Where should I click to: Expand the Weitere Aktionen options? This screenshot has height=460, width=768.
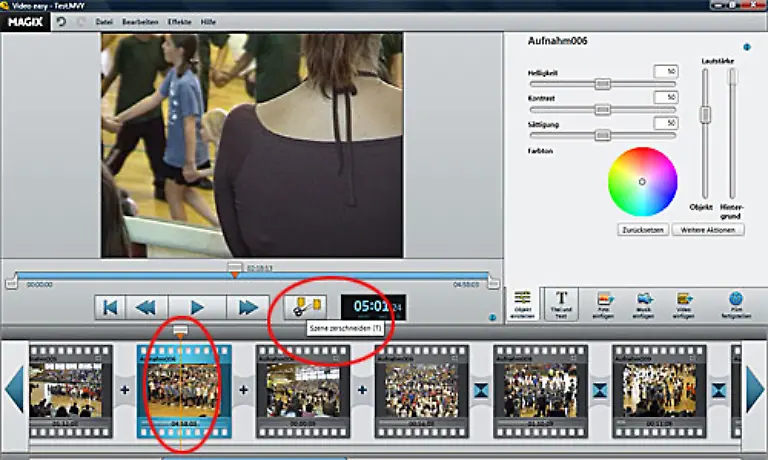[708, 229]
